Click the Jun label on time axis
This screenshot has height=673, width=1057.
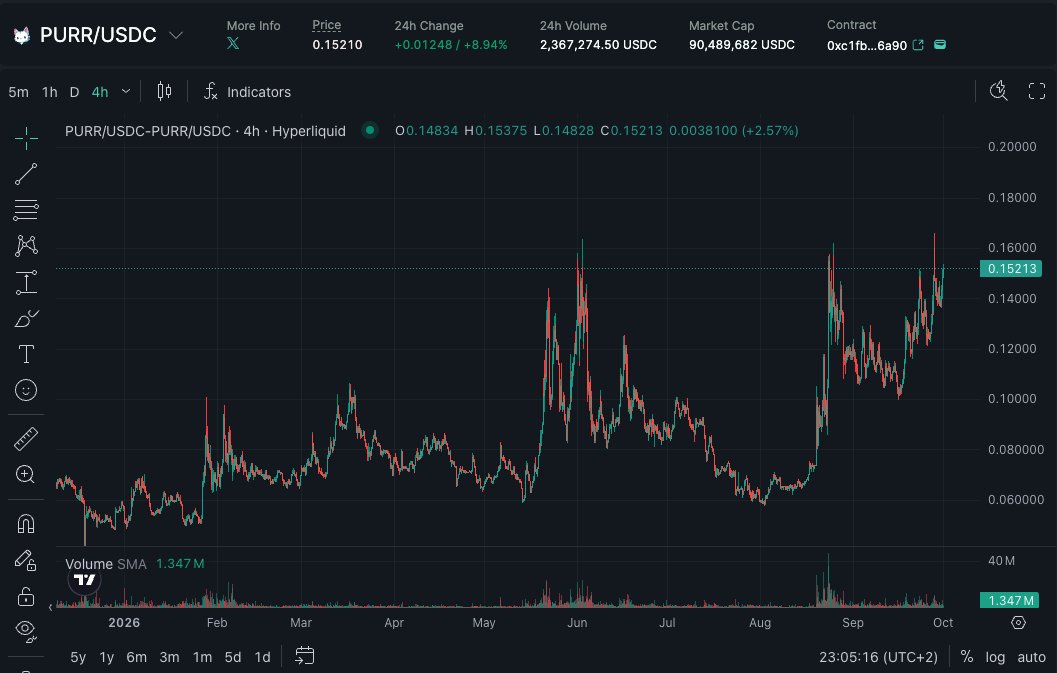tap(577, 622)
